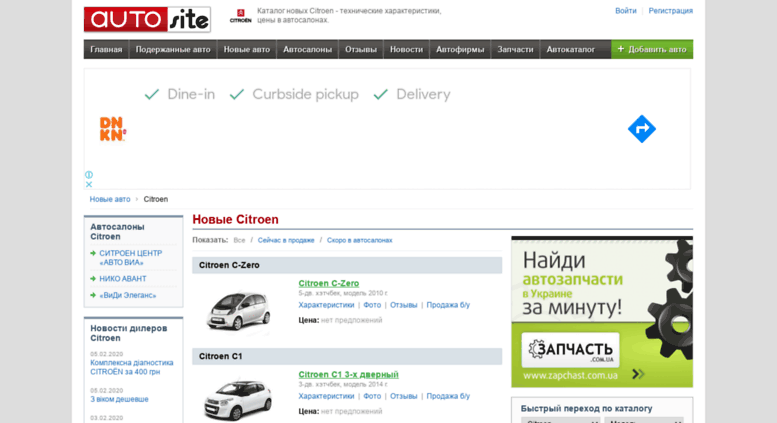
Task: Click green arrow next to НИКО АВАНТ
Action: coord(93,279)
